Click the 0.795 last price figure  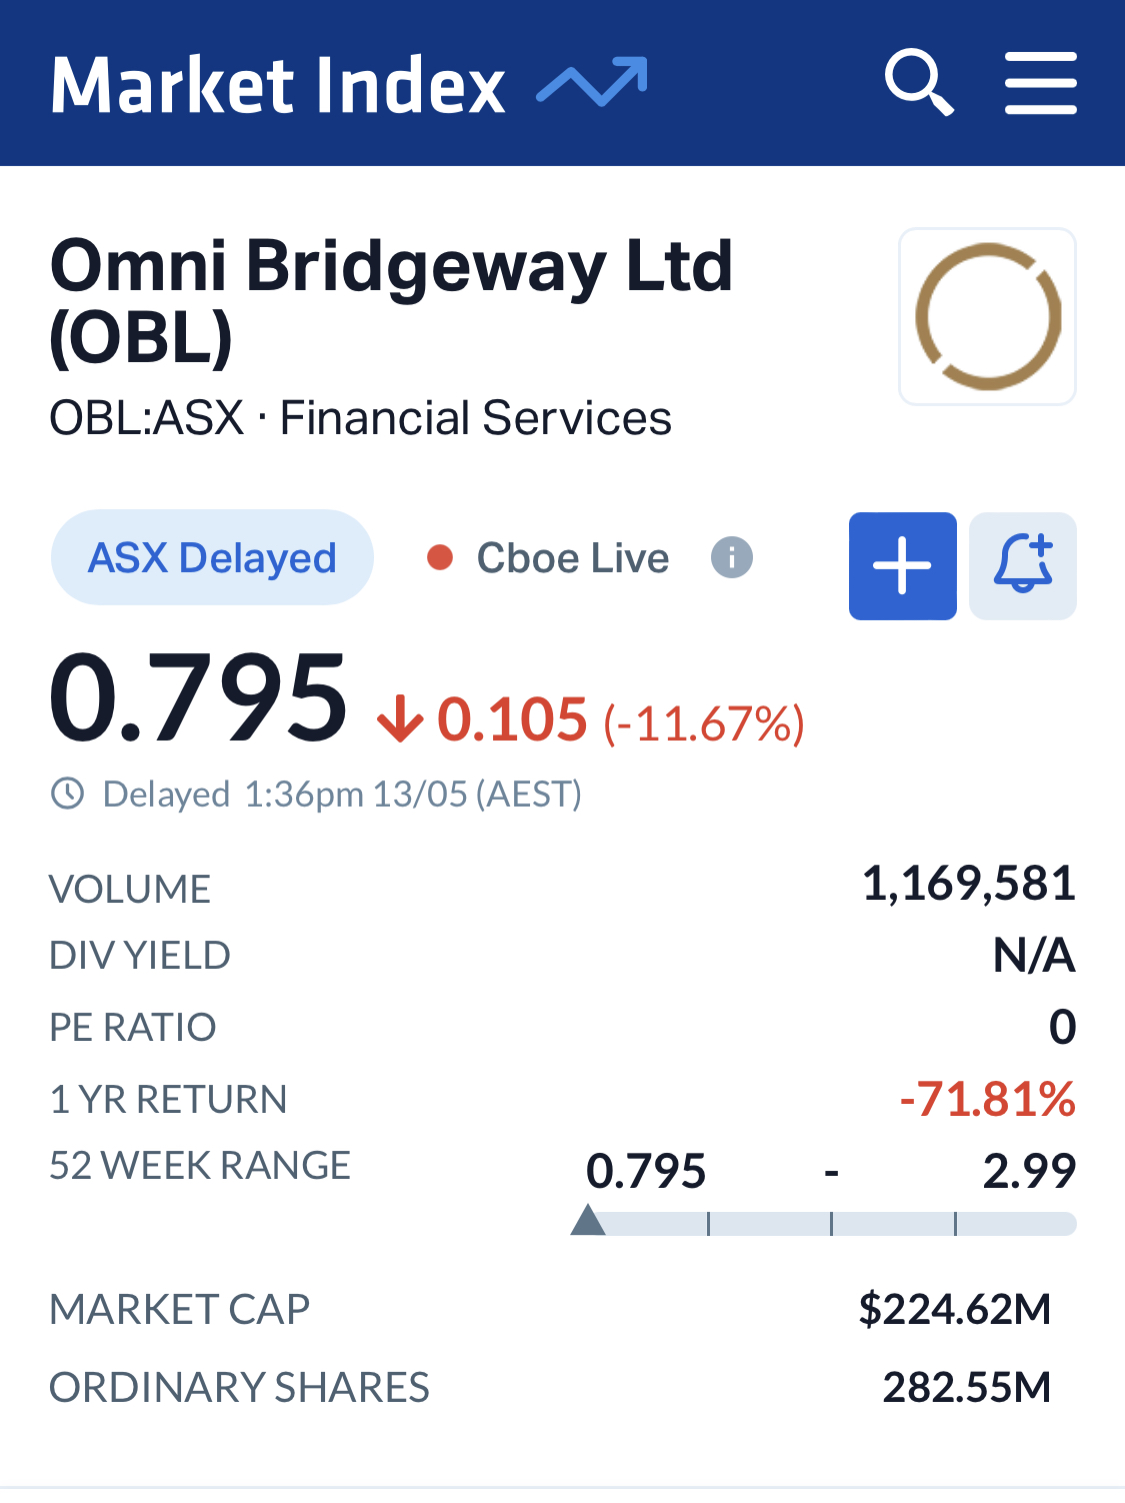pyautogui.click(x=198, y=698)
